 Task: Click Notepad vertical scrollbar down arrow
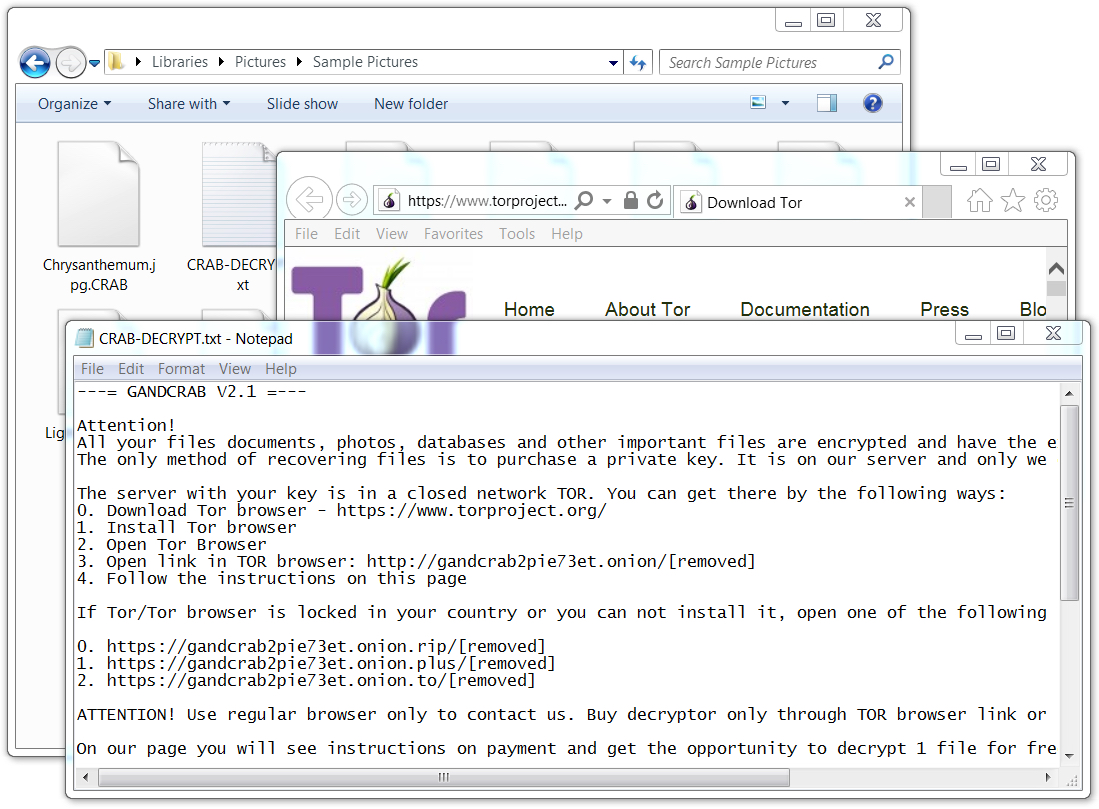click(1069, 756)
